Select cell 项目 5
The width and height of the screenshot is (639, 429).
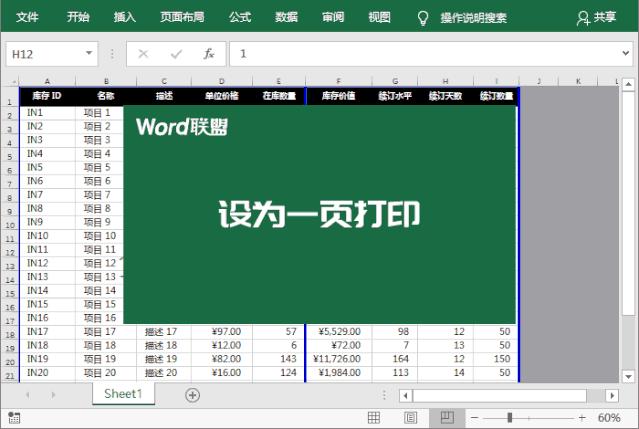click(99, 167)
